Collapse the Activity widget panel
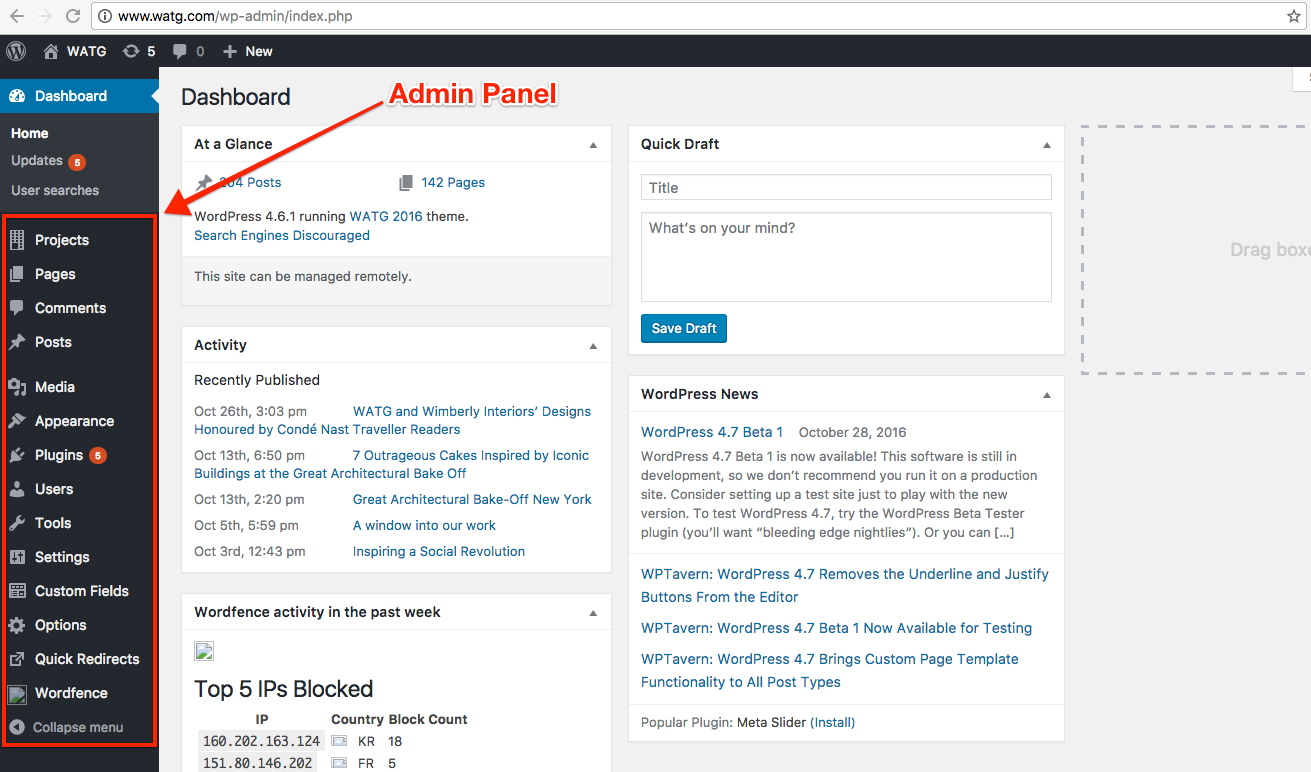Screen dimensions: 1311x772 click(593, 346)
